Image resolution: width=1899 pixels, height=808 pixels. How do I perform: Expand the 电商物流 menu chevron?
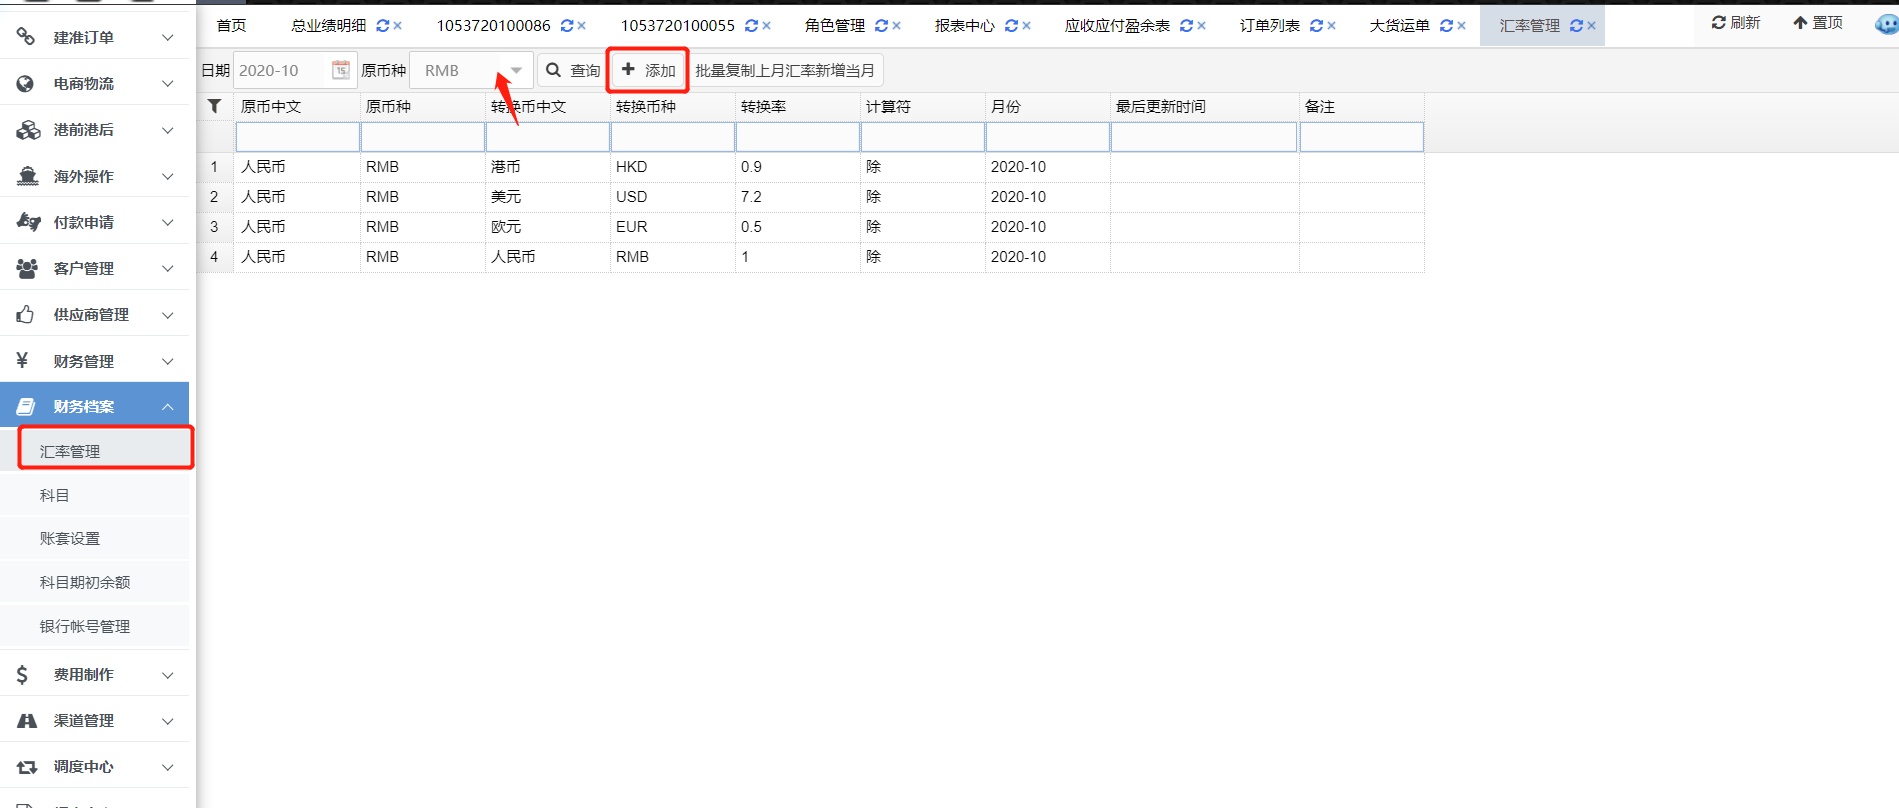(168, 84)
